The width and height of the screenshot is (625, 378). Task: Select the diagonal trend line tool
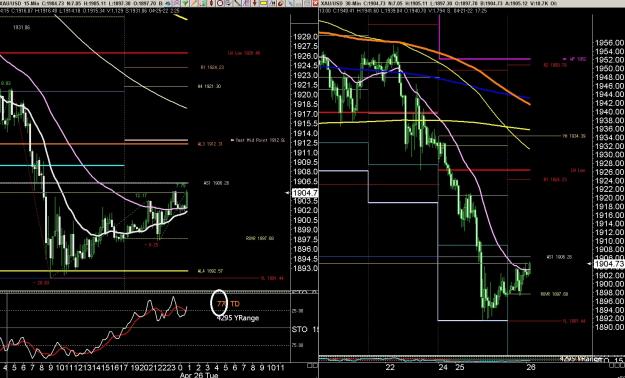(x=237, y=3)
